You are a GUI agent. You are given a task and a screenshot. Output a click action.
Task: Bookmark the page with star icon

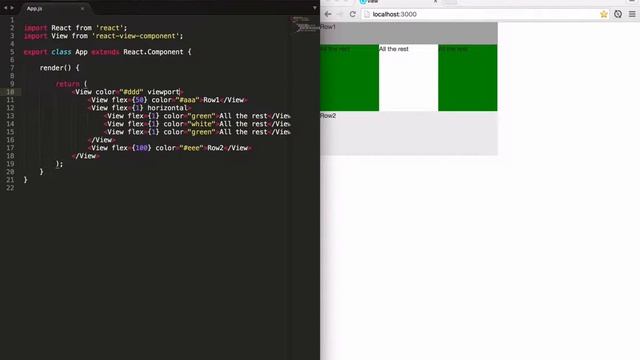point(604,14)
